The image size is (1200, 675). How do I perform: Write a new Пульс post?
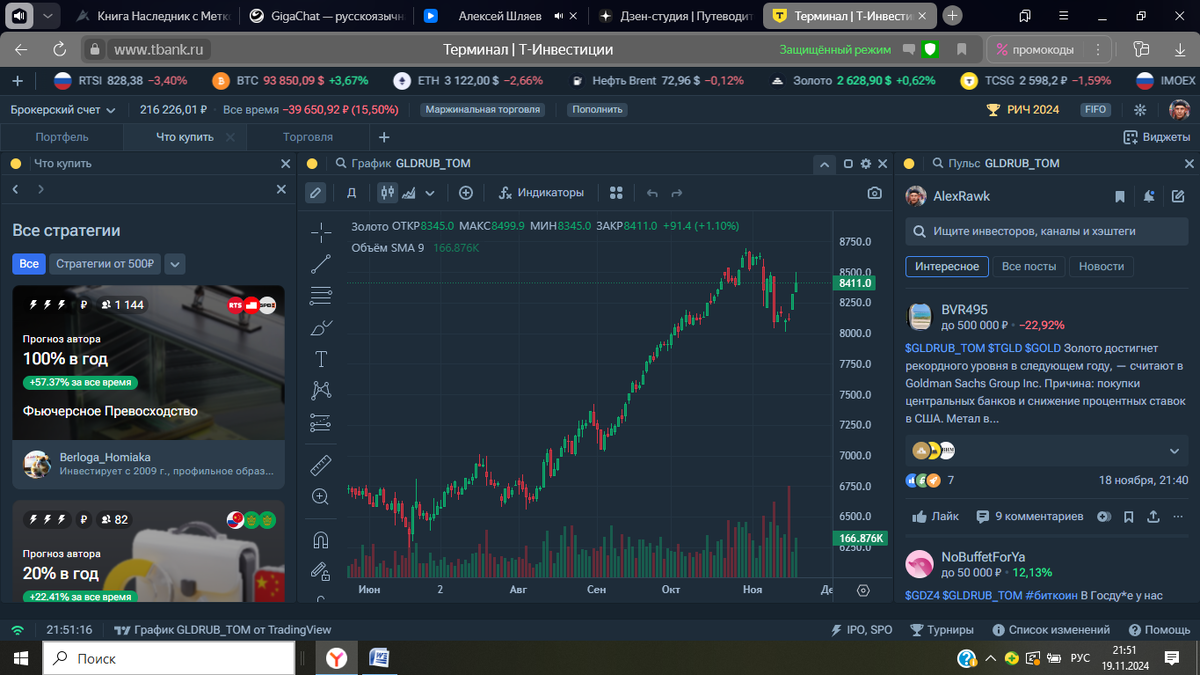point(1178,196)
